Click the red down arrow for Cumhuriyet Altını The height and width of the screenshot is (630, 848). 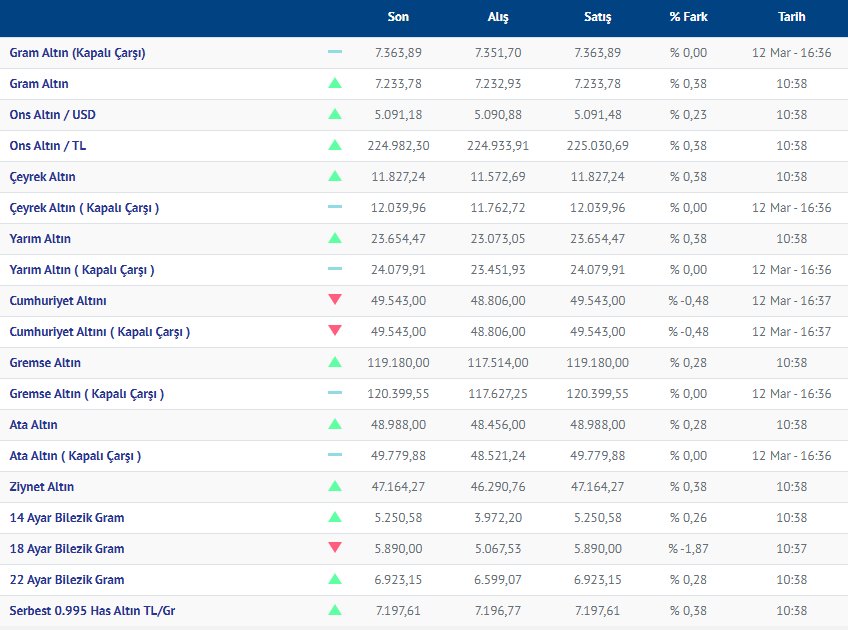click(334, 300)
